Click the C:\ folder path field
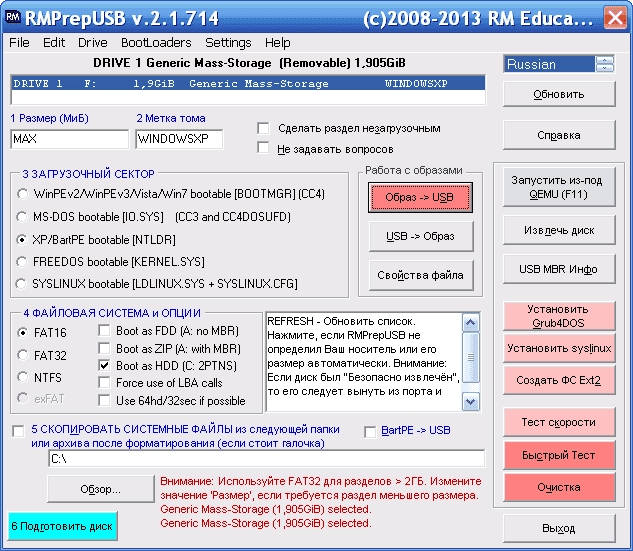Image resolution: width=633 pixels, height=551 pixels. pyautogui.click(x=266, y=459)
